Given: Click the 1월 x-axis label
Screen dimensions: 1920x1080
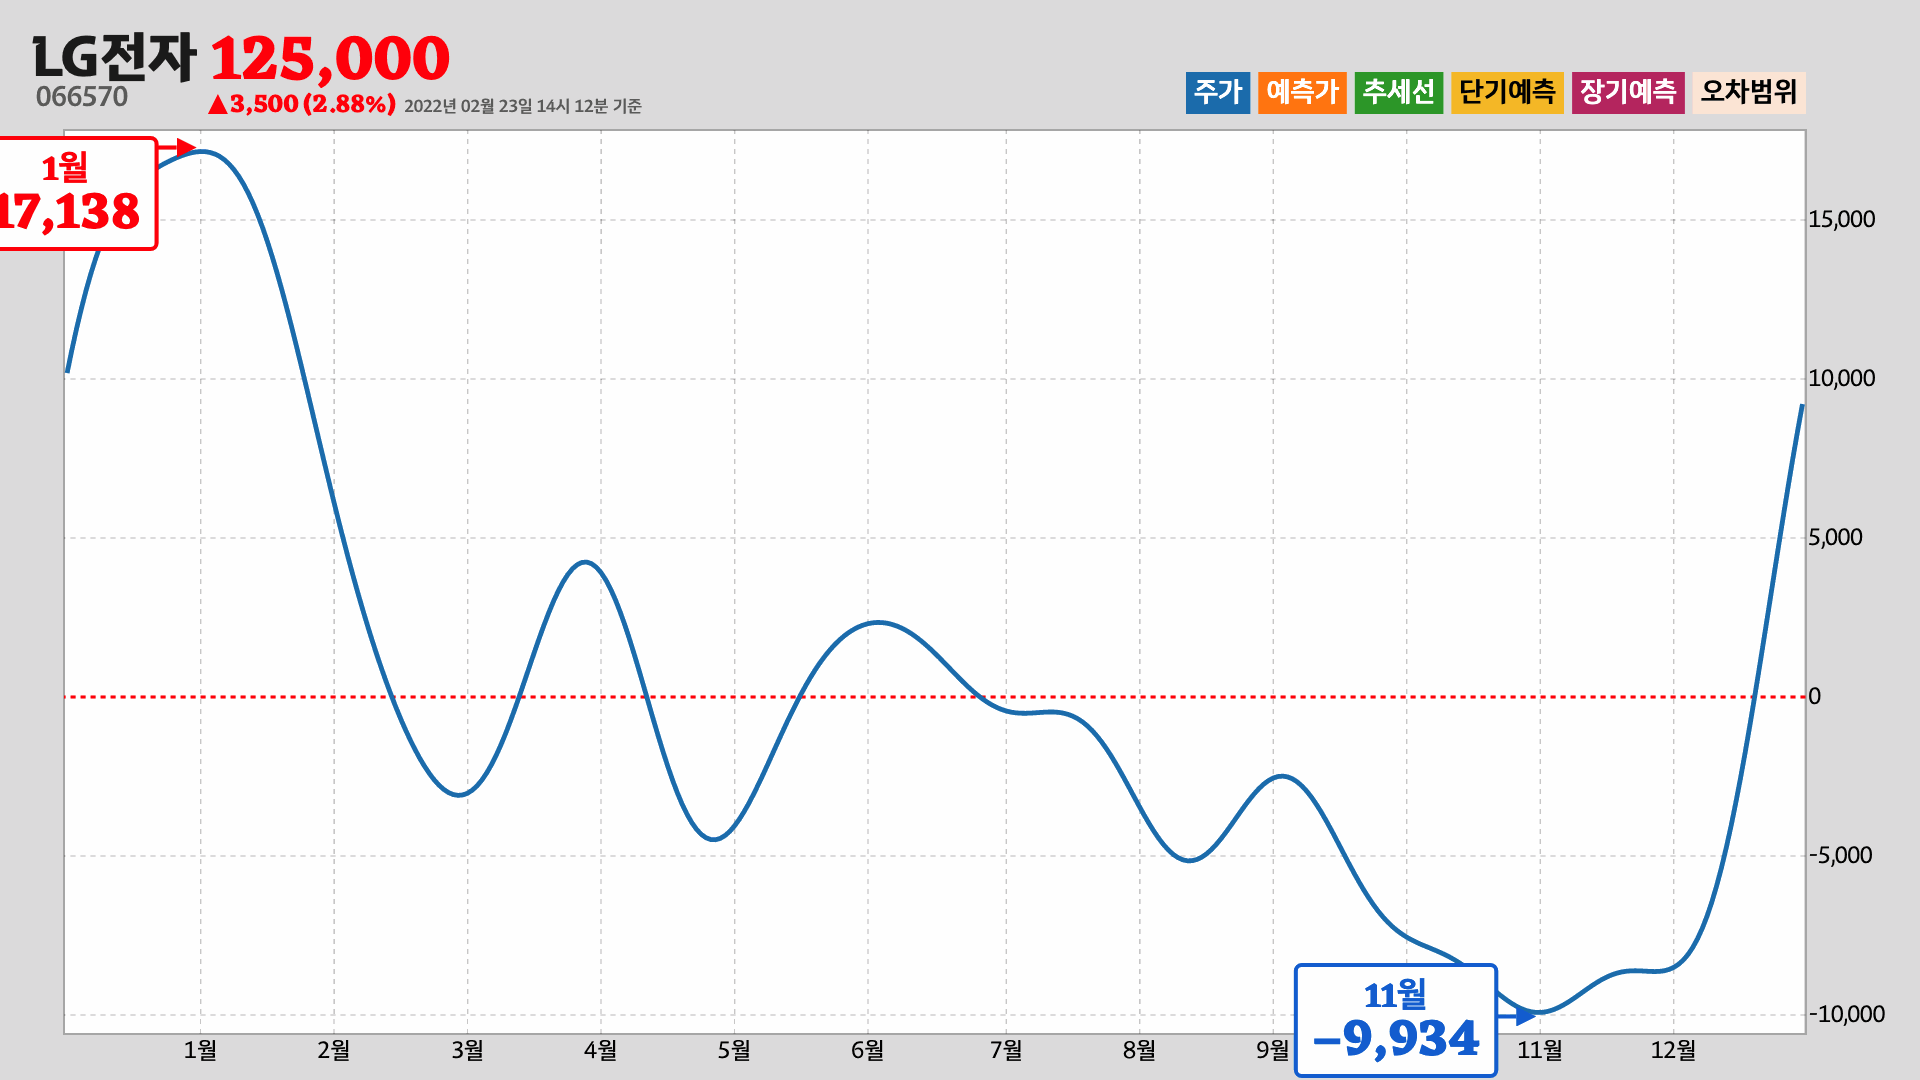Looking at the screenshot, I should click(x=200, y=1050).
